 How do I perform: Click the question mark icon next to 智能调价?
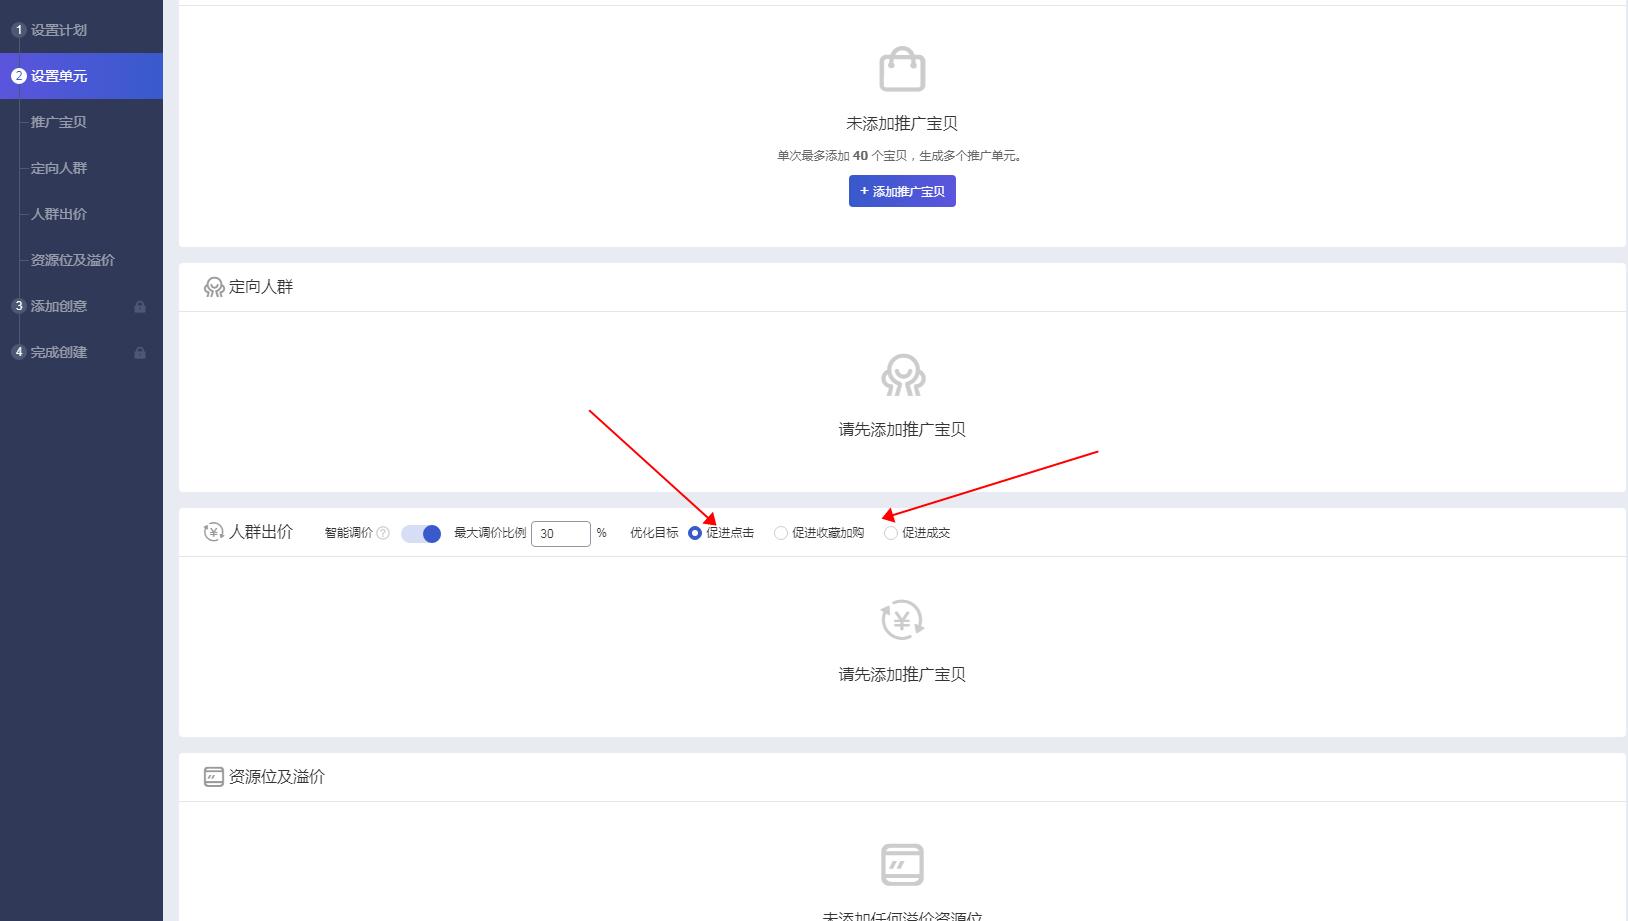[x=384, y=533]
